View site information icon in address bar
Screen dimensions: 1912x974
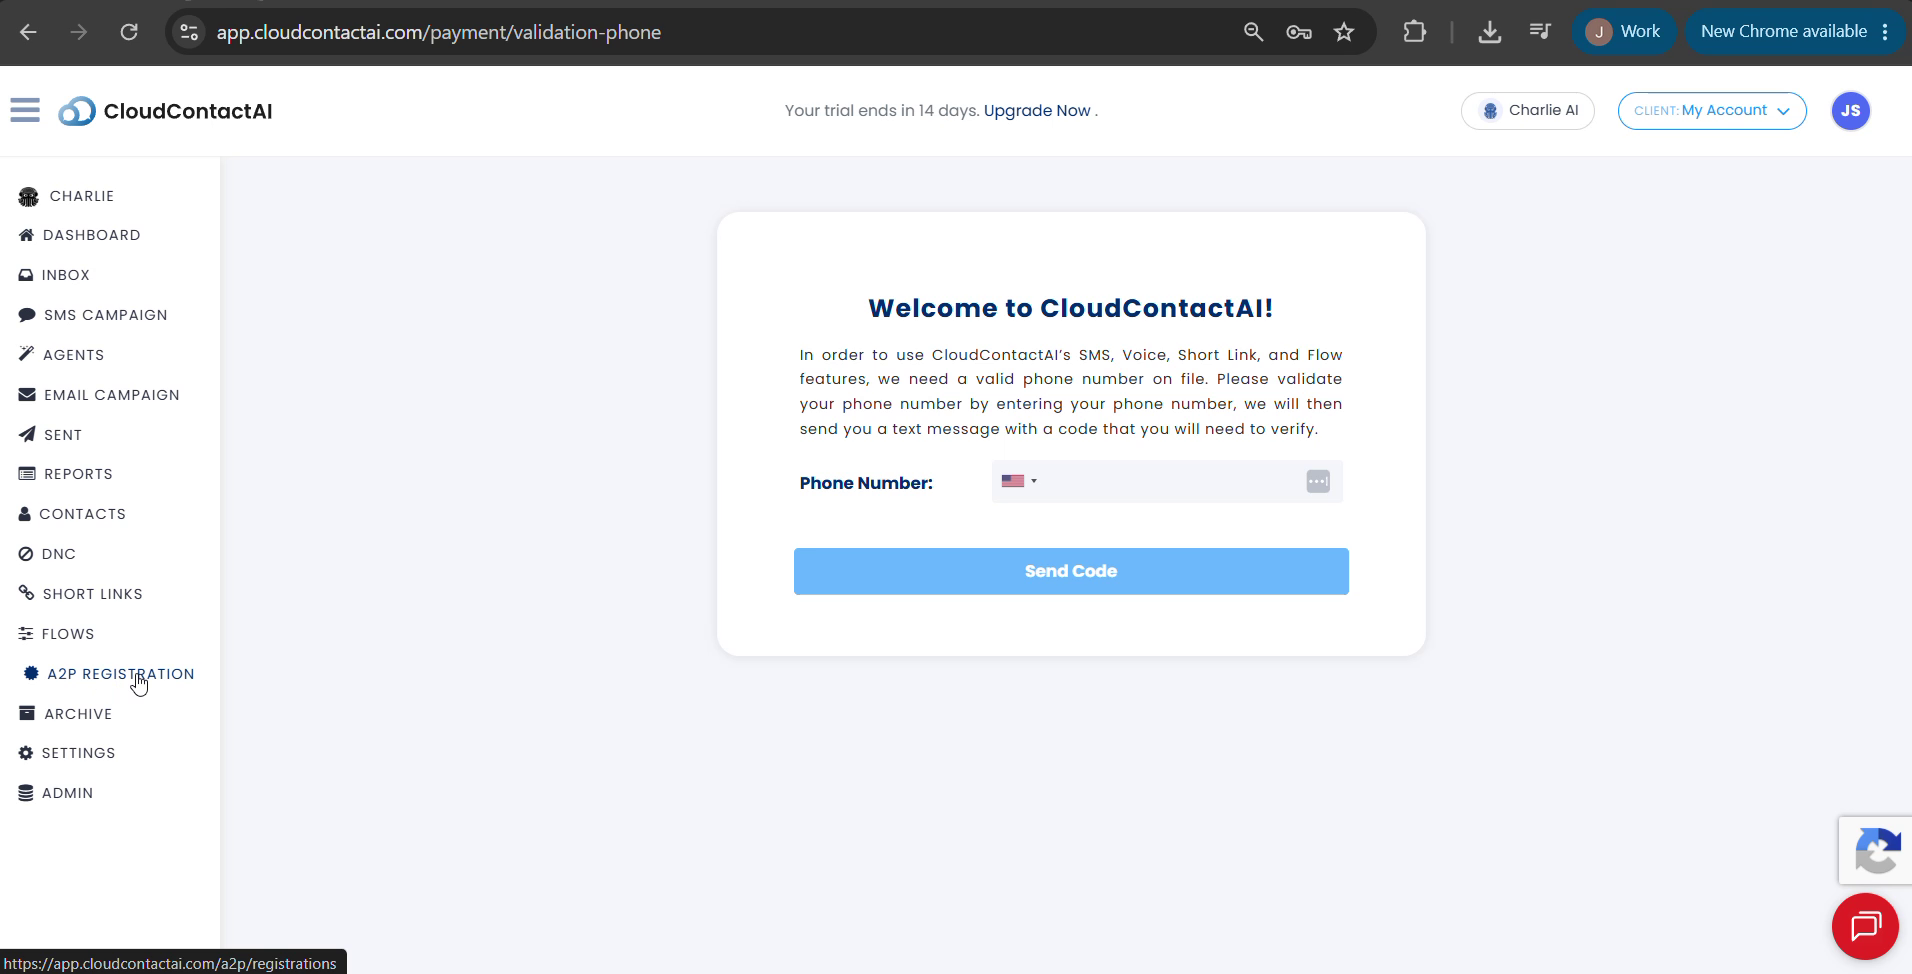pyautogui.click(x=189, y=32)
